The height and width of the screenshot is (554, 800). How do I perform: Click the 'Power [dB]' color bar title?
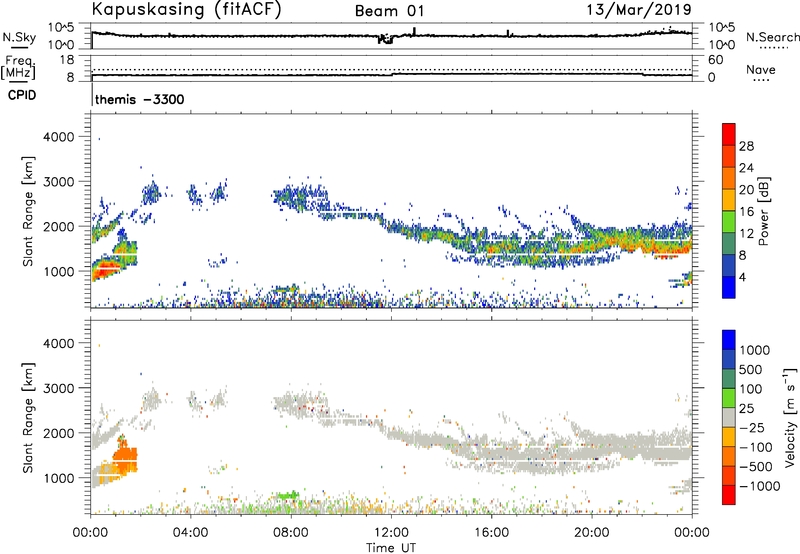tap(763, 211)
